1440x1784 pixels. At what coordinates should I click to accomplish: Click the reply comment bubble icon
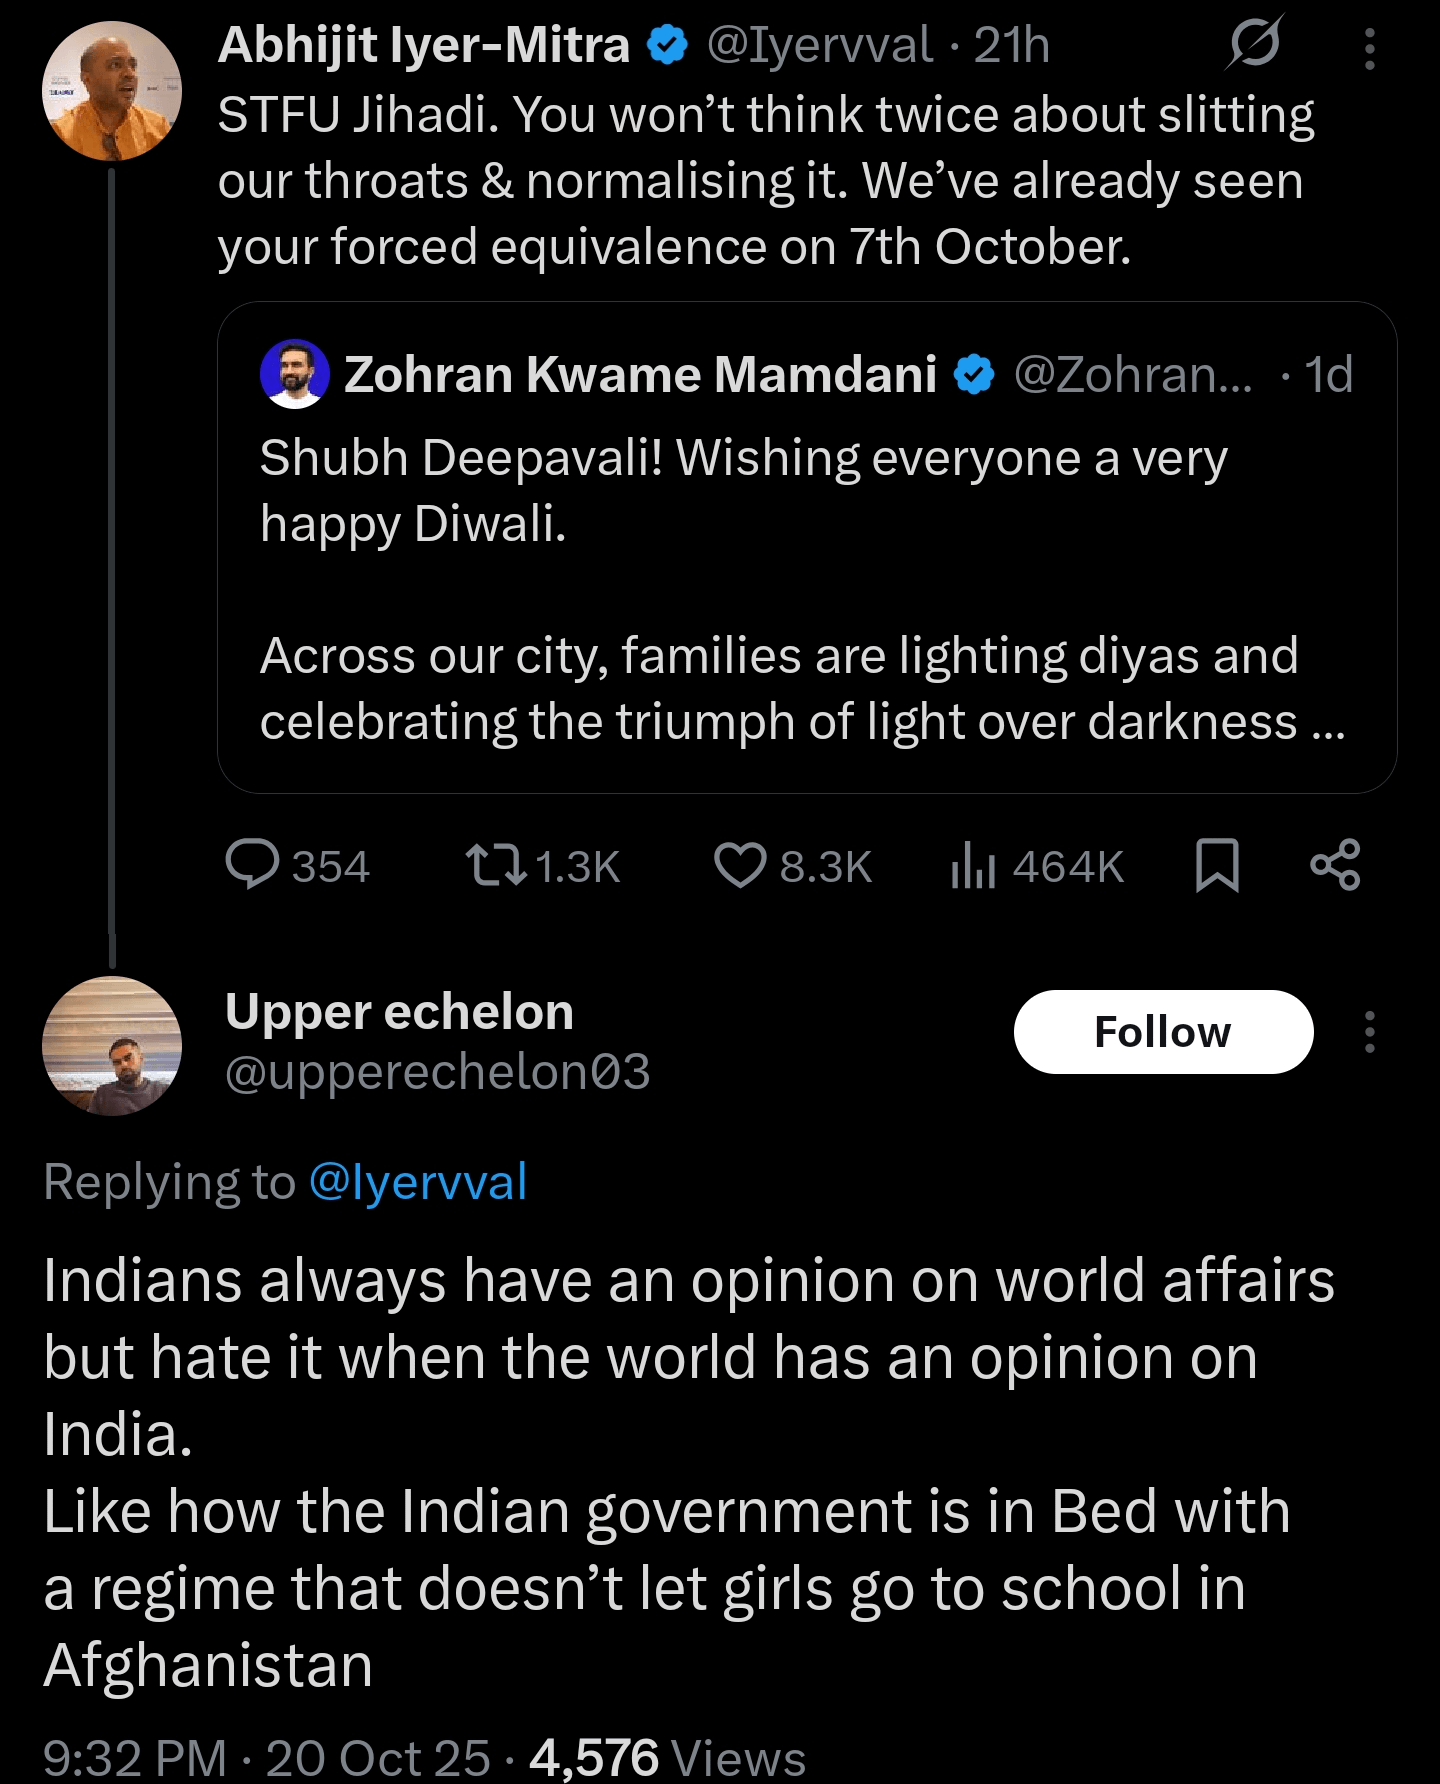pos(252,866)
